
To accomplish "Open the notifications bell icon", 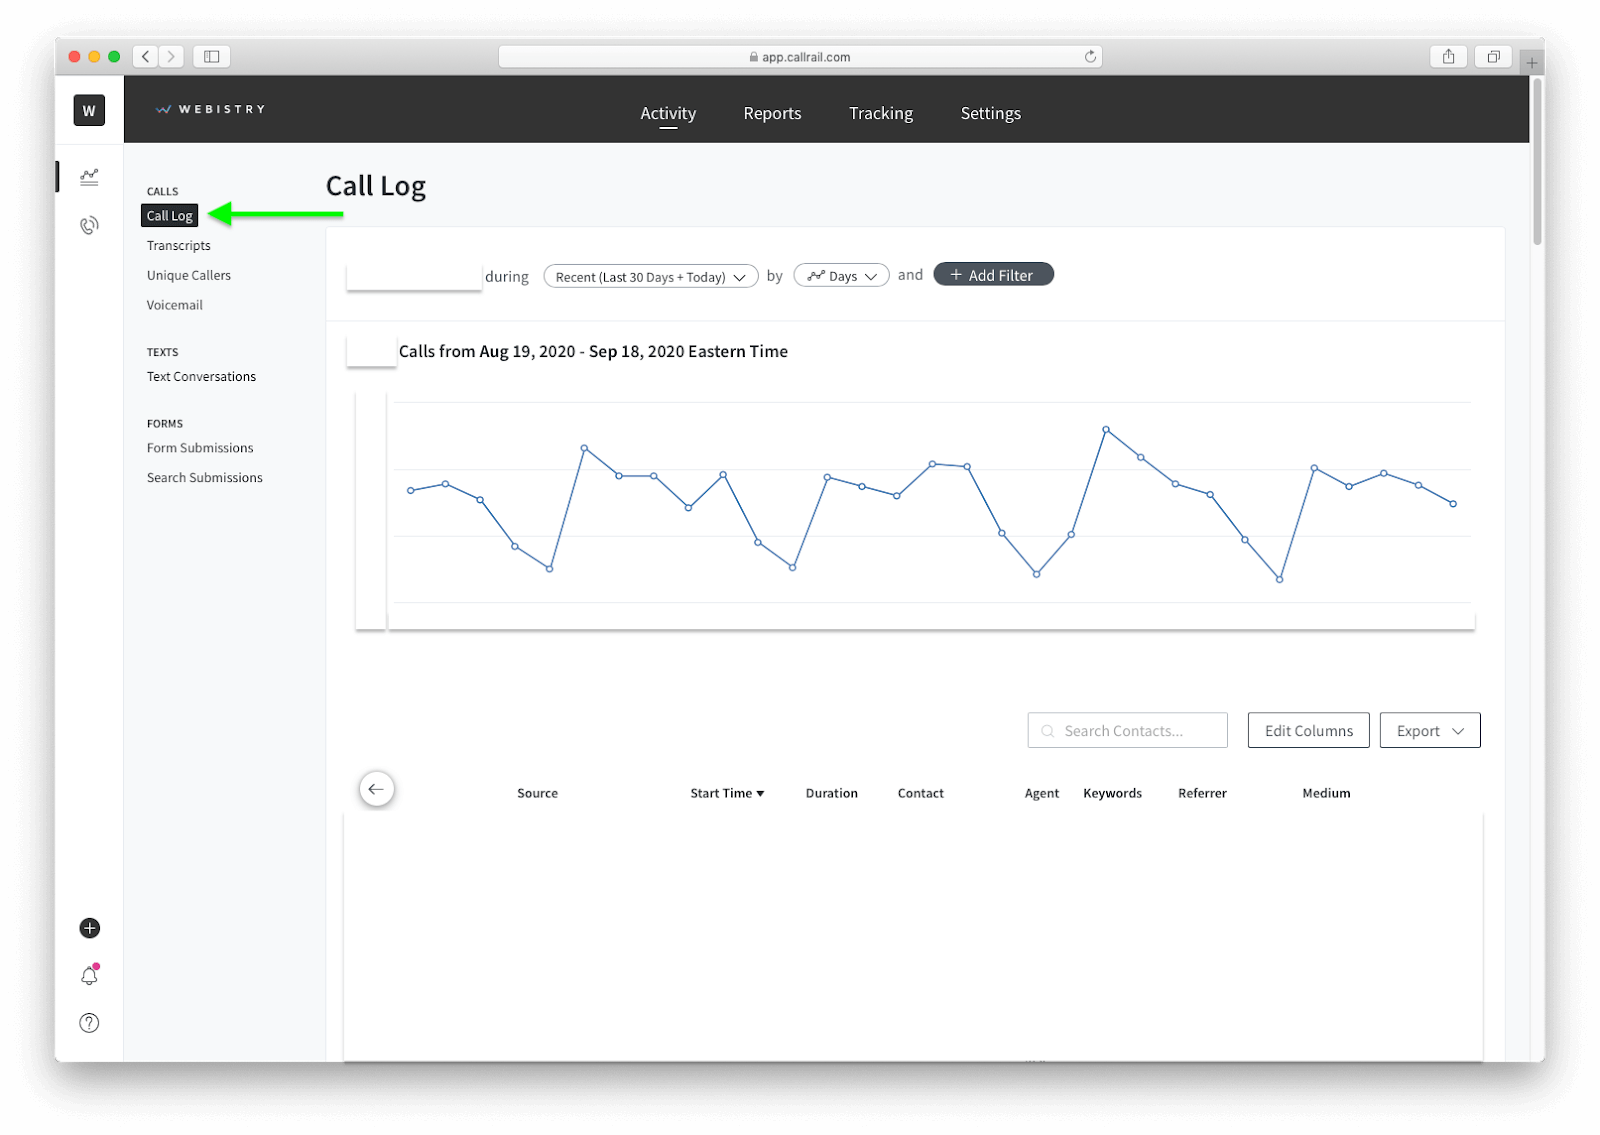I will tap(88, 976).
